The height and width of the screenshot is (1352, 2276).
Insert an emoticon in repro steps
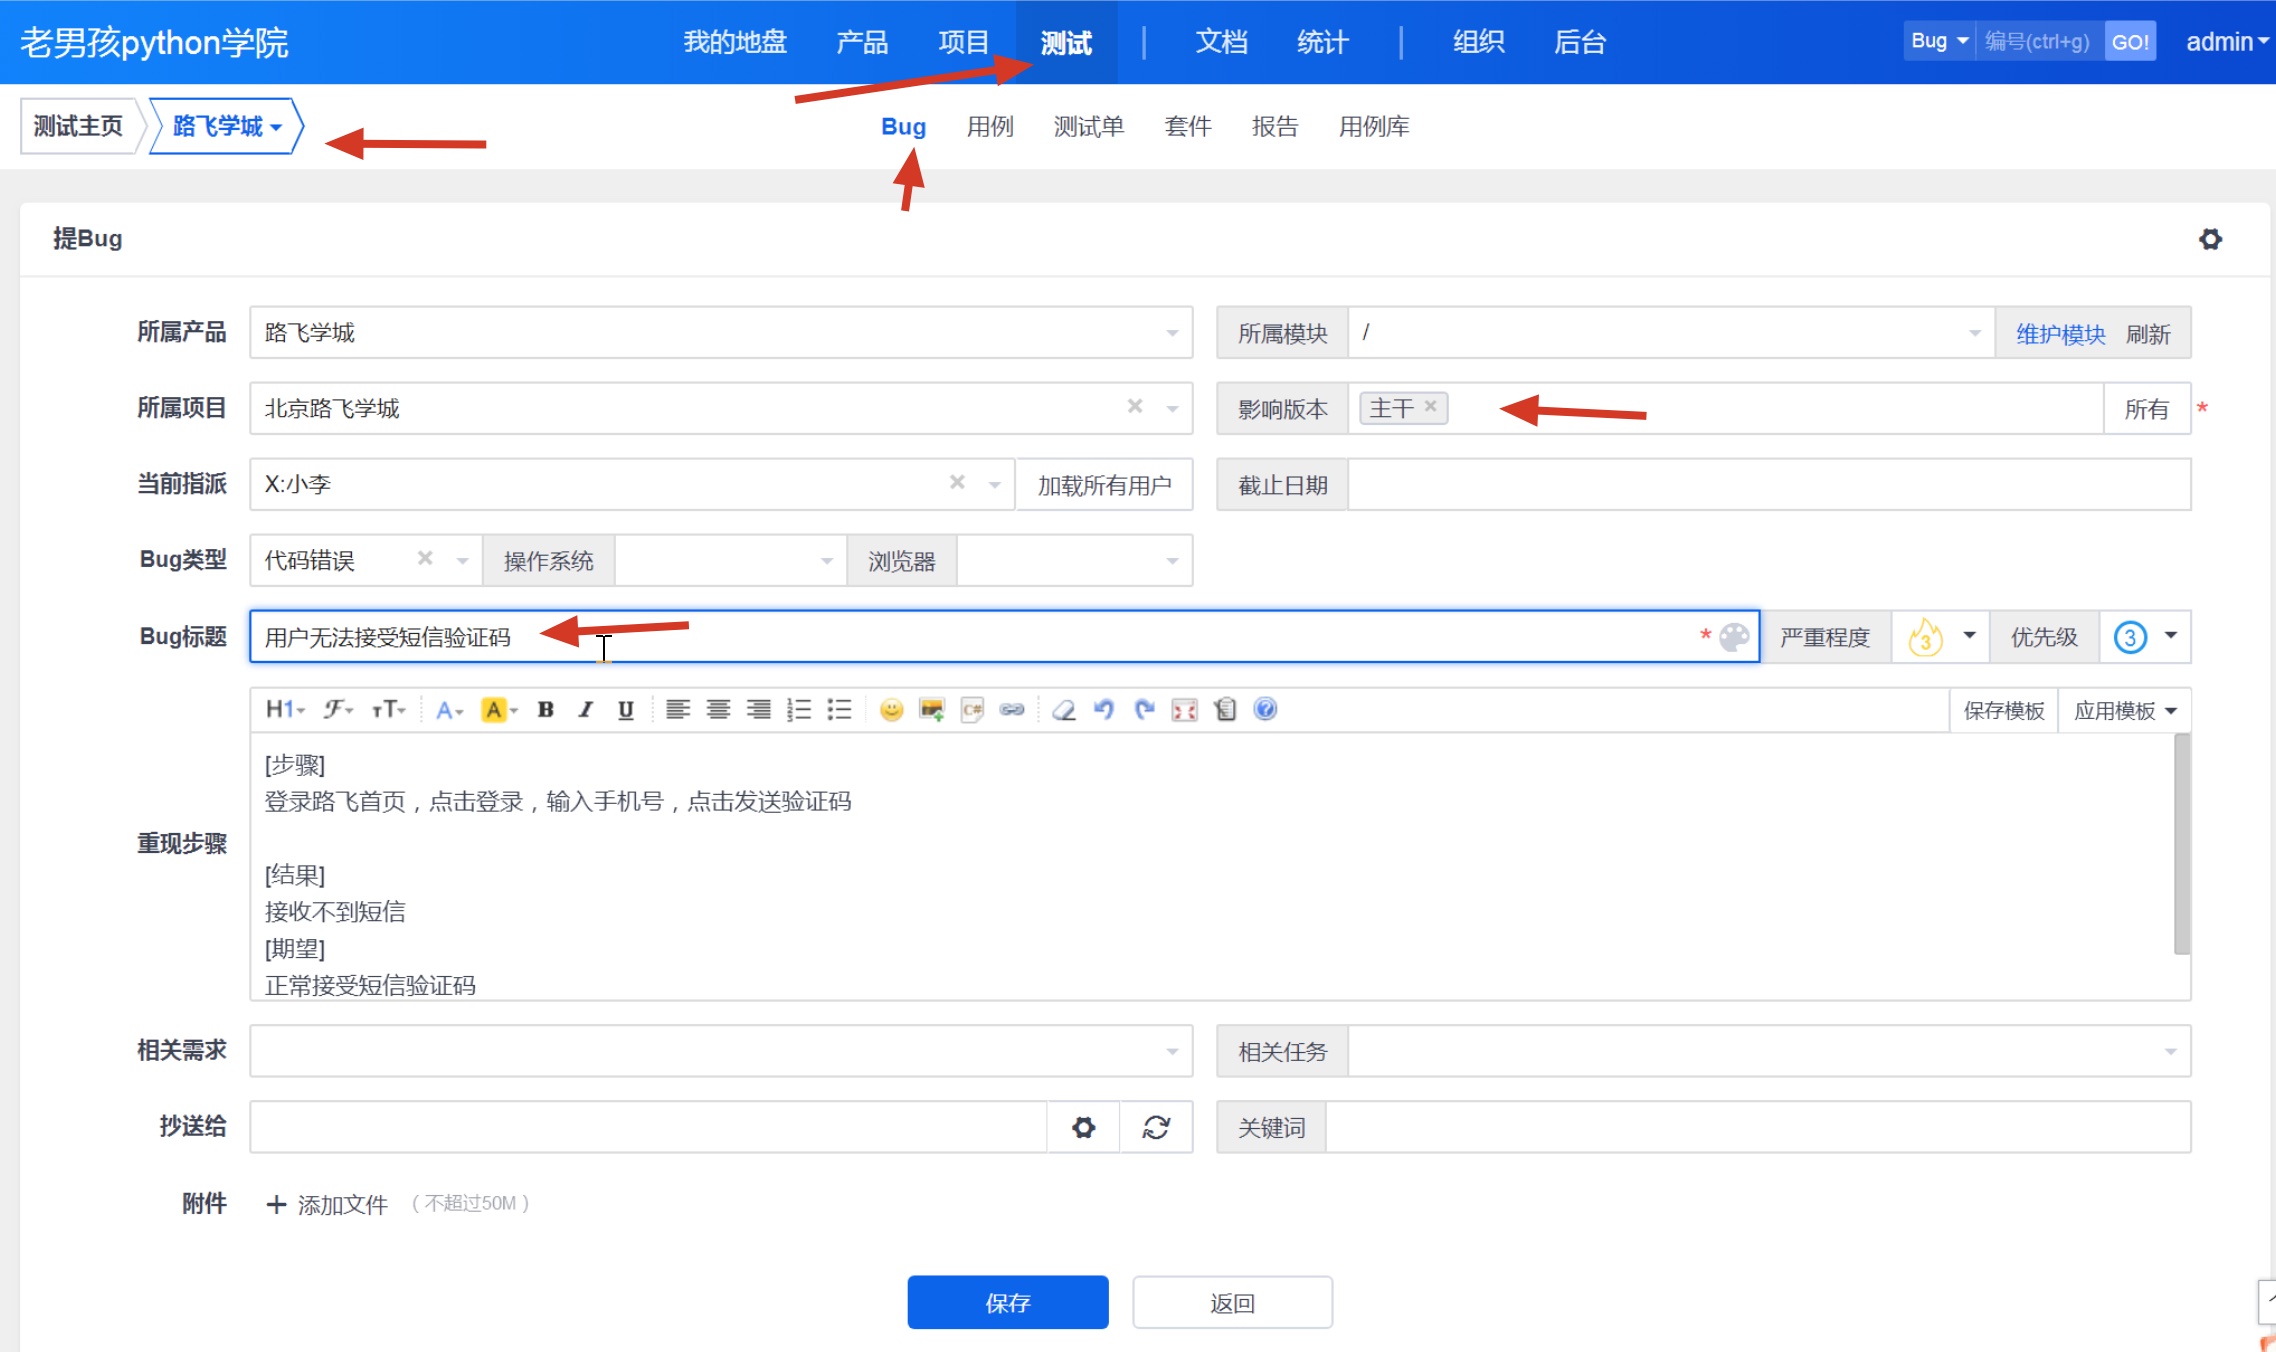pos(891,710)
